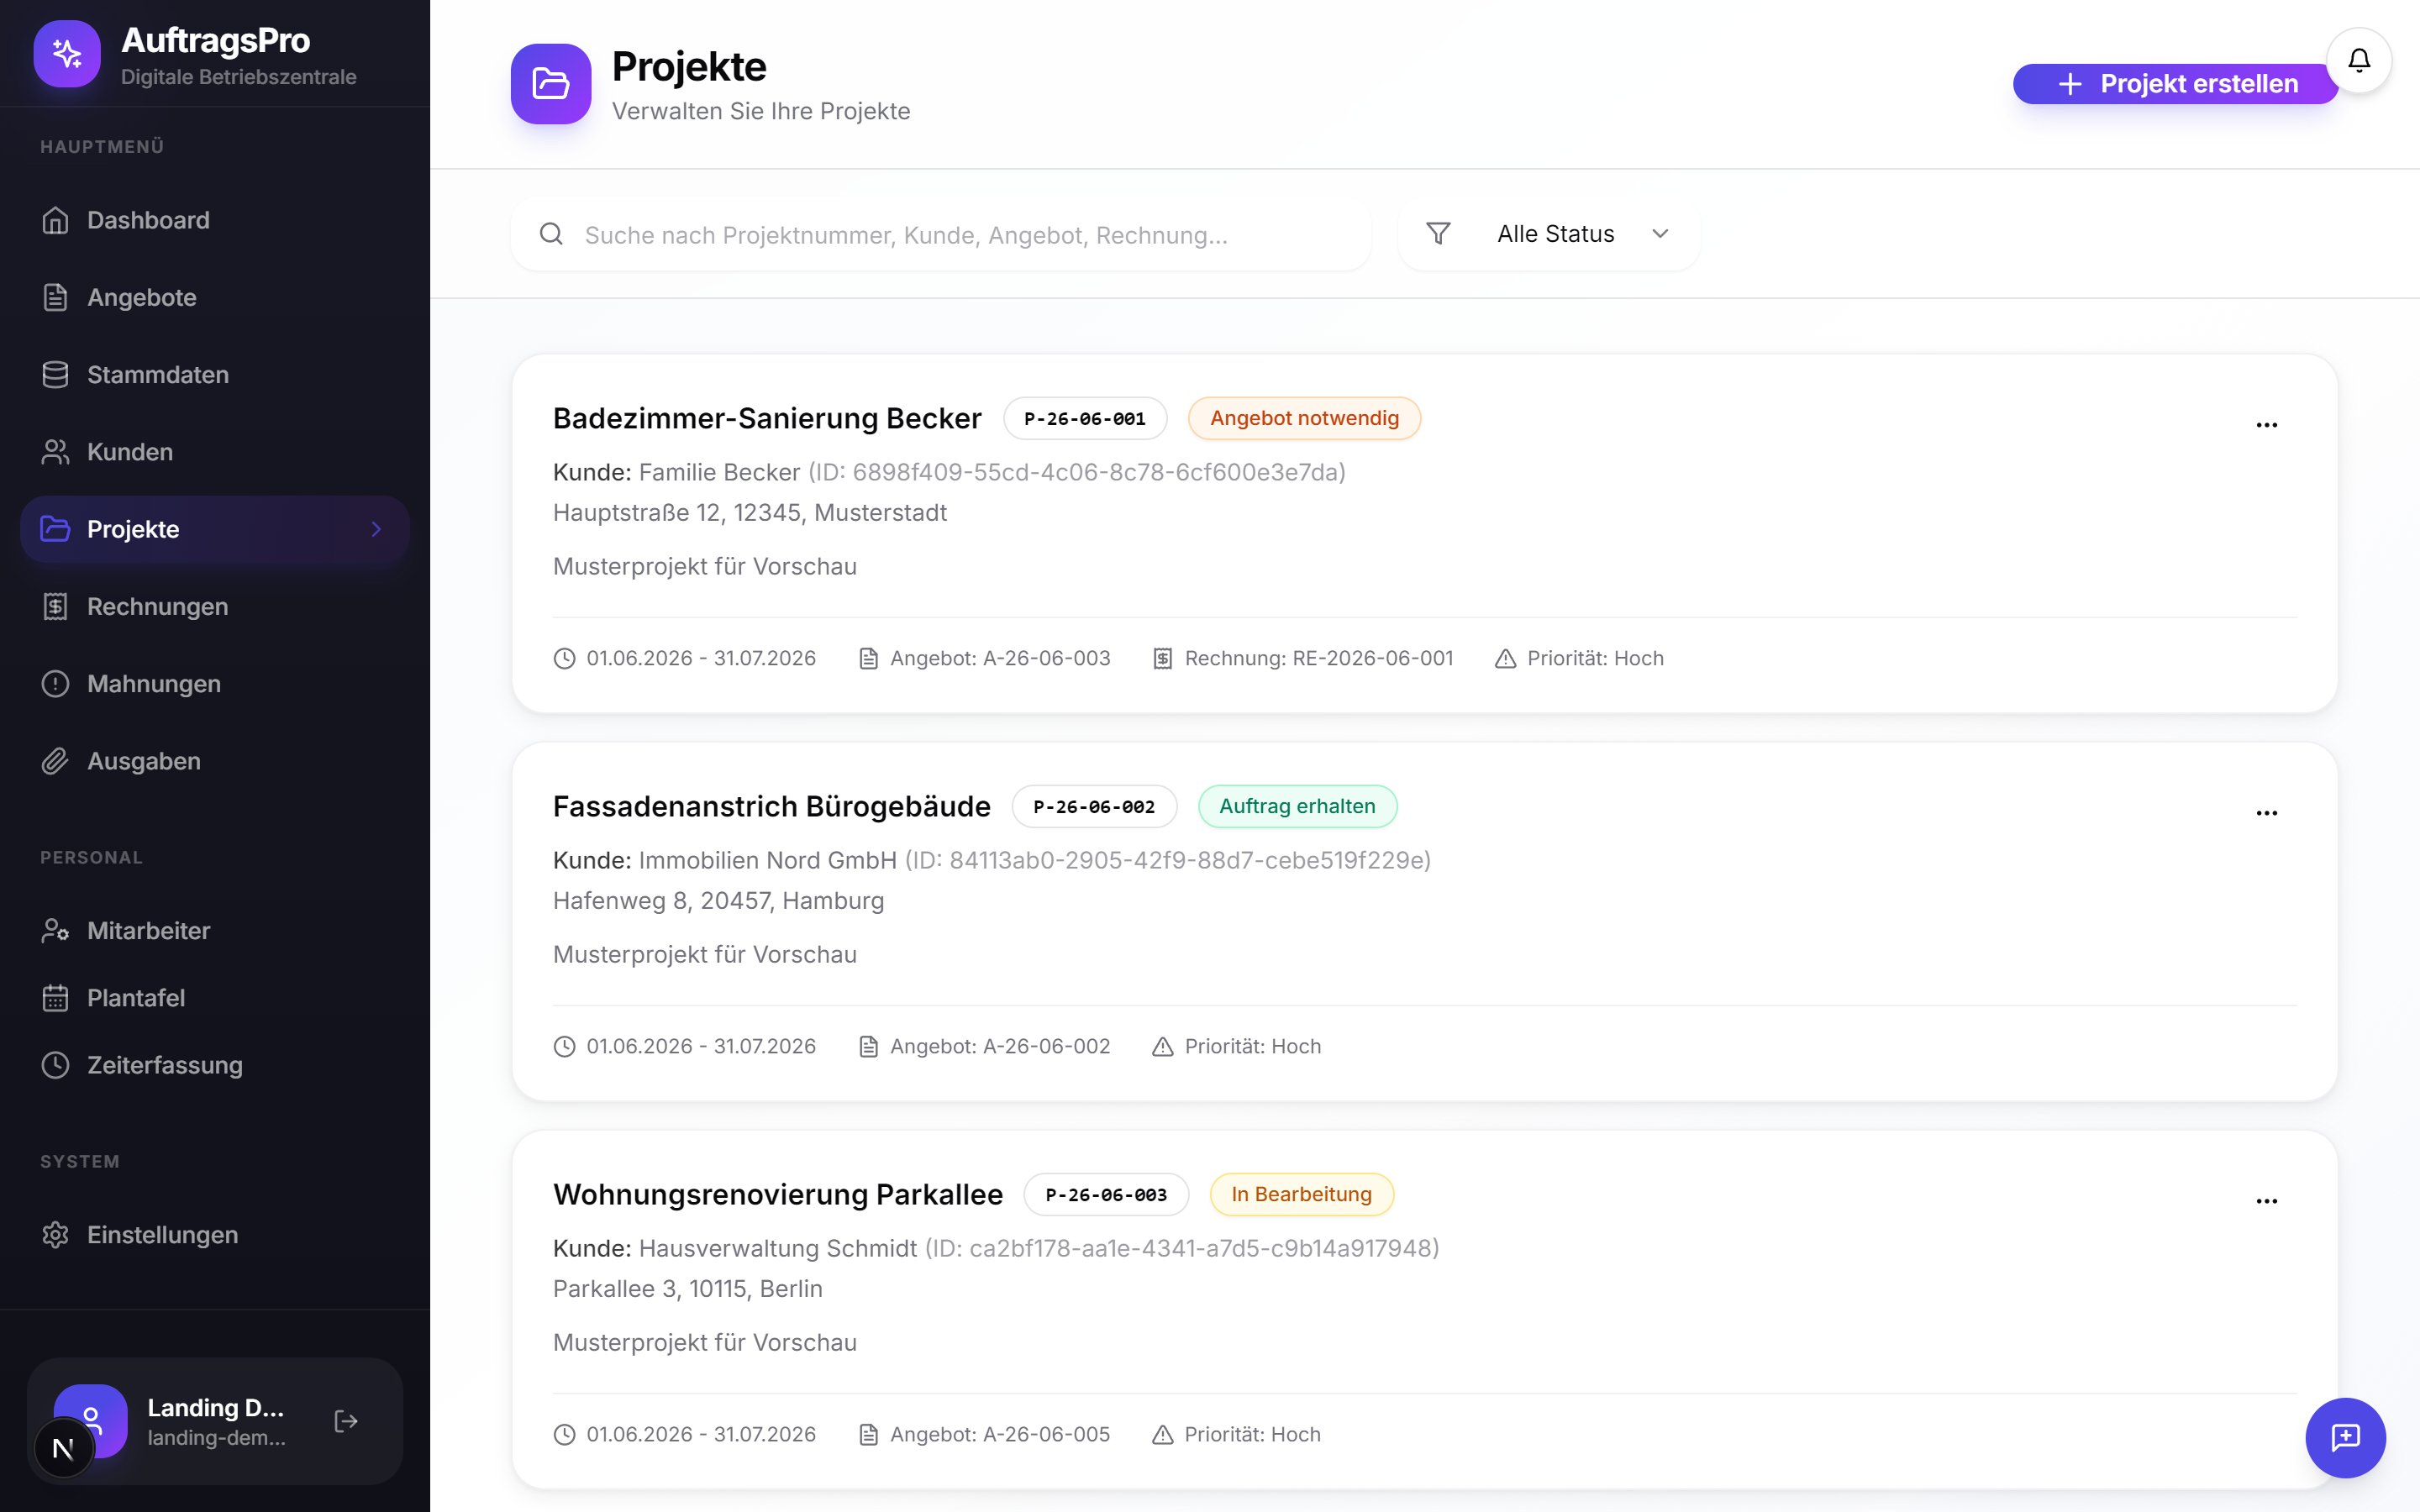Click the notification bell icon
Image resolution: width=2420 pixels, height=1512 pixels.
2358,61
